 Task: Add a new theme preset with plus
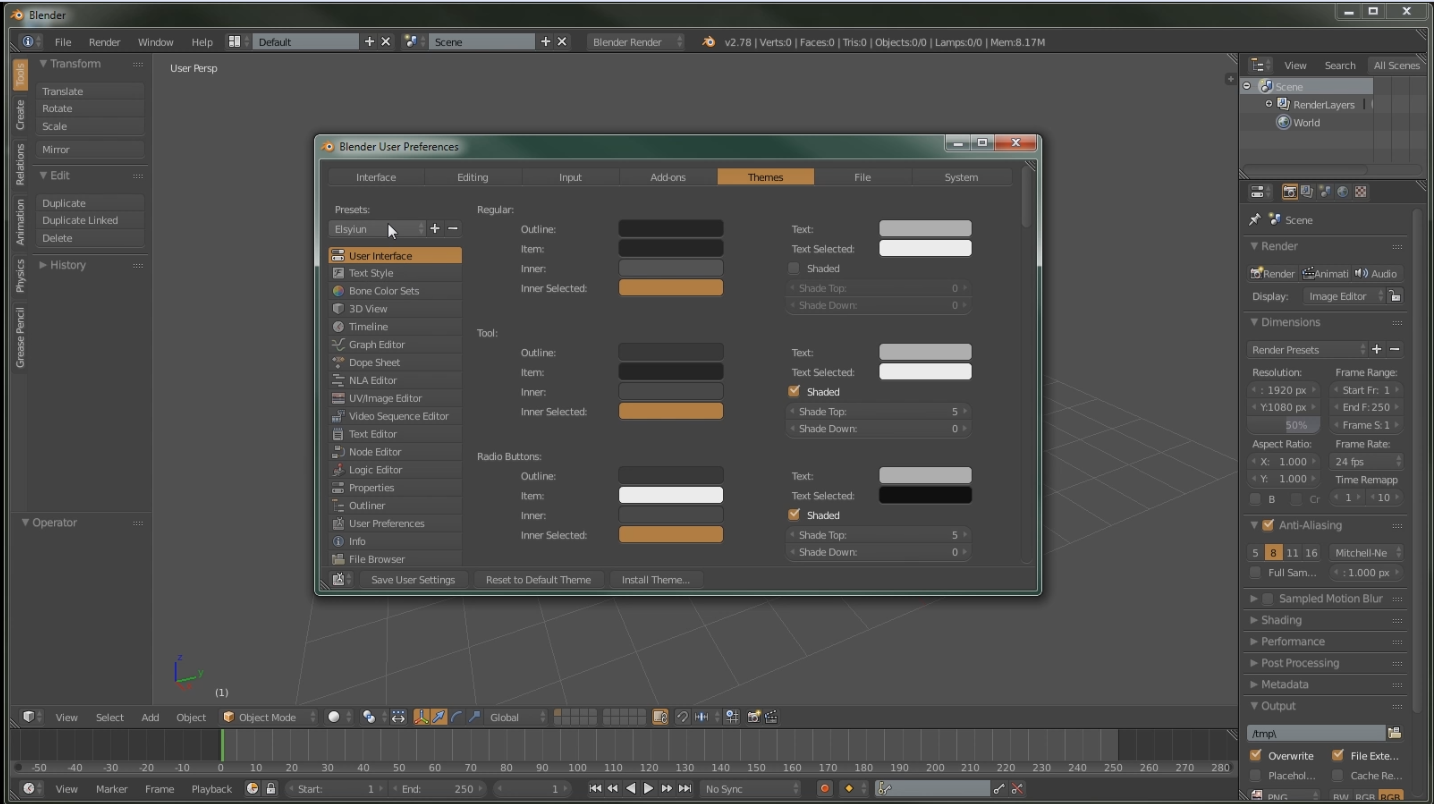point(435,229)
